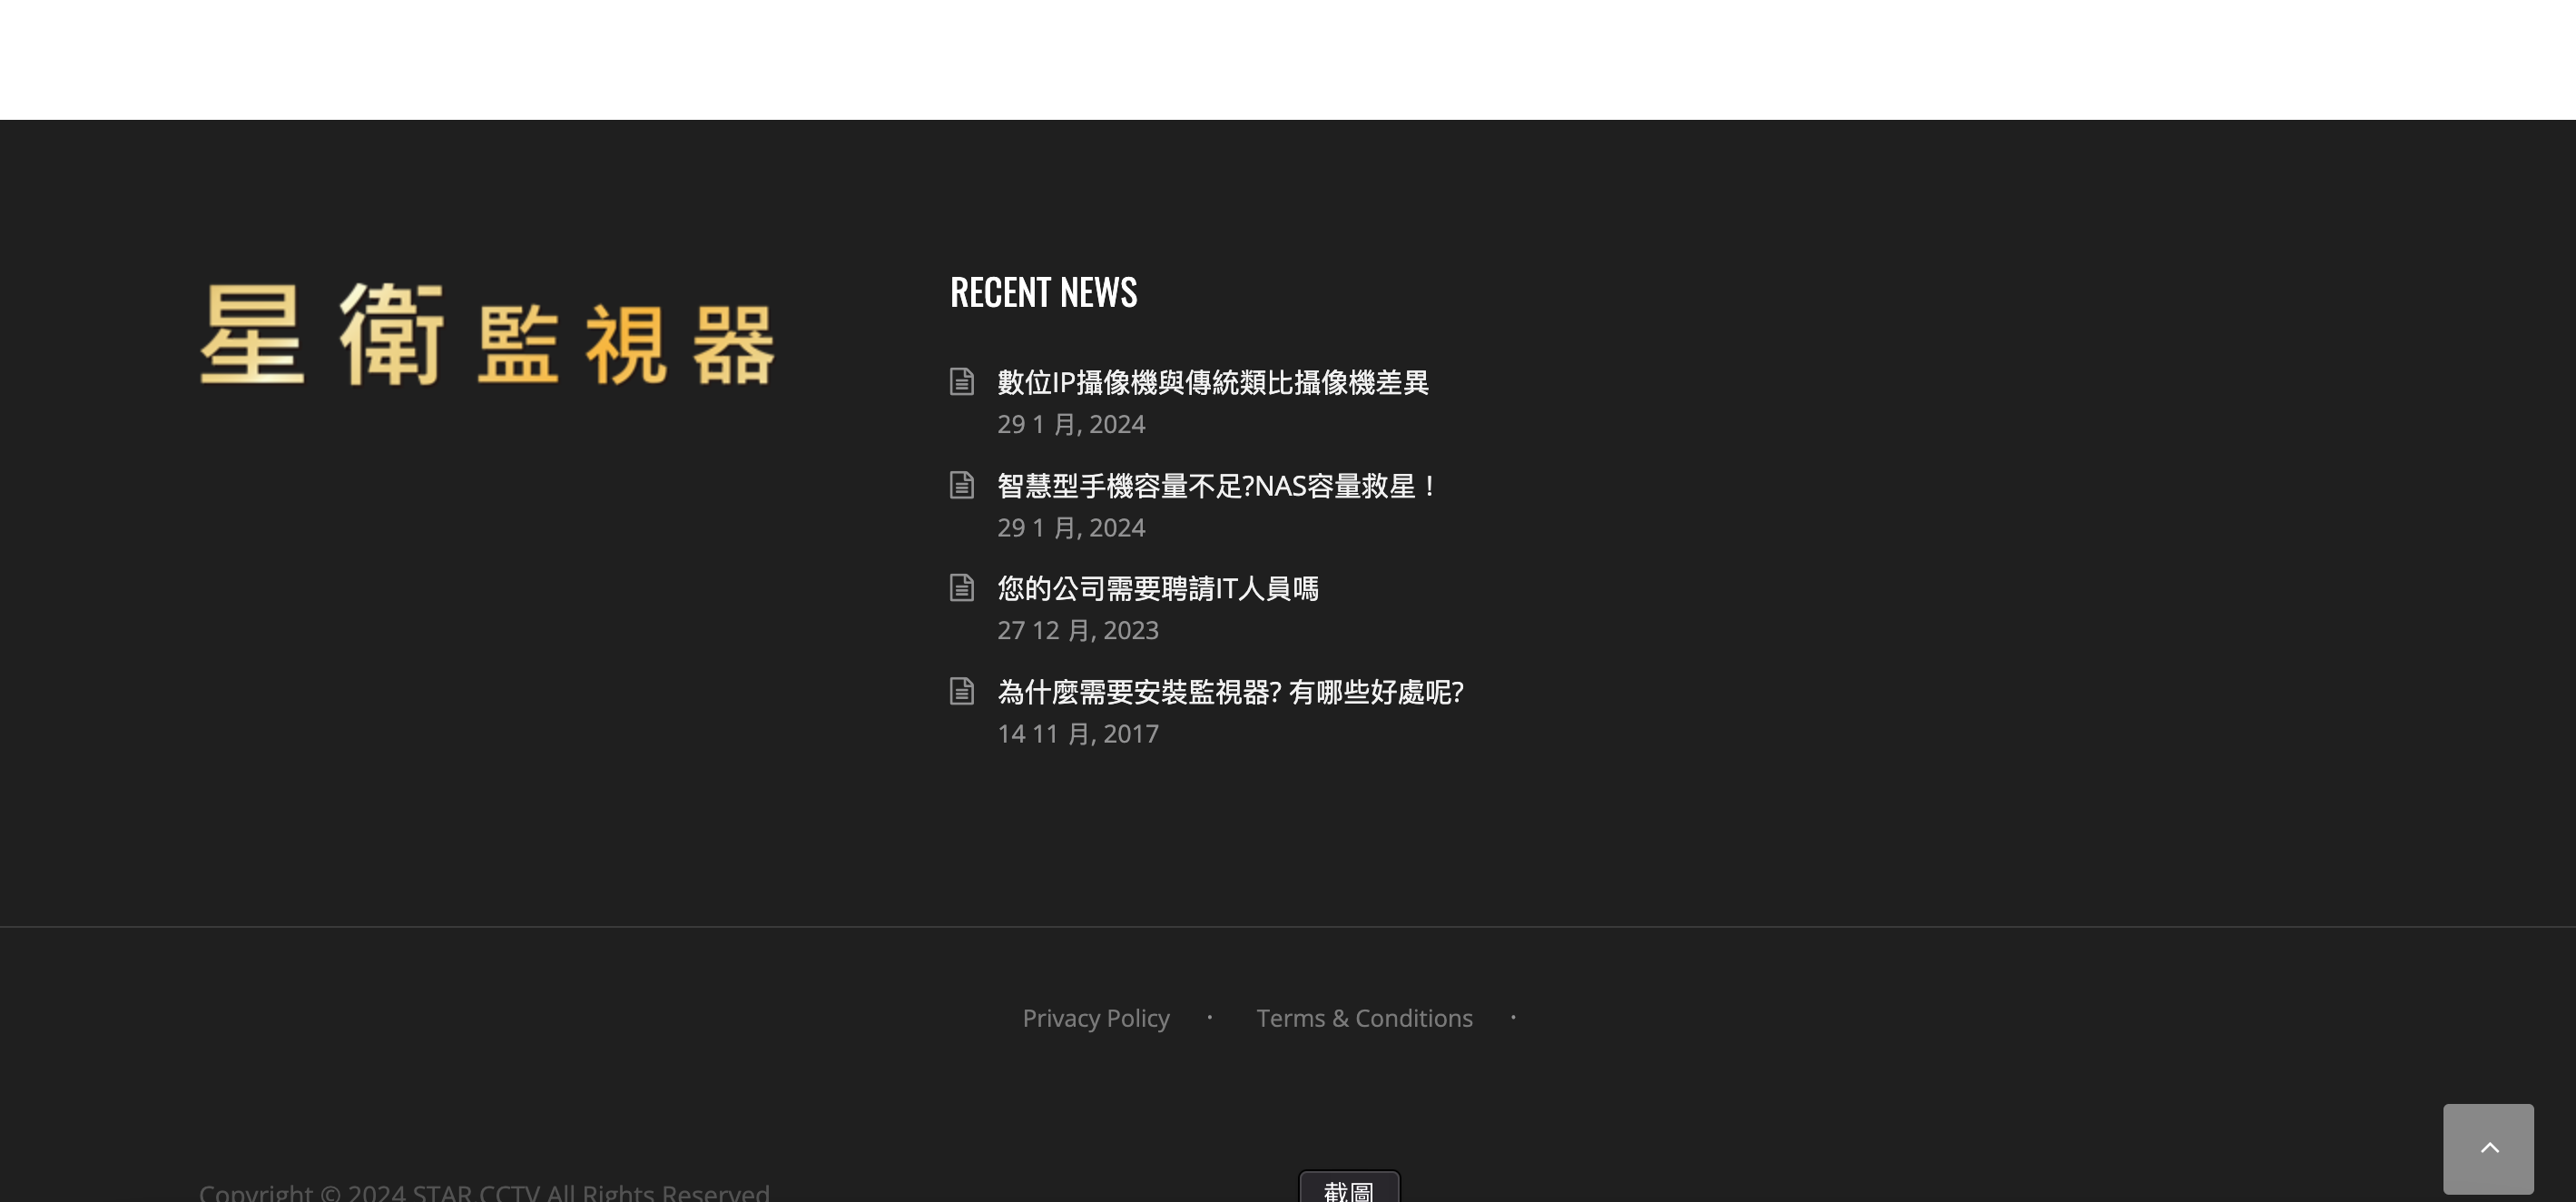The height and width of the screenshot is (1202, 2576).
Task: Click the 27 12 月, 2023 date
Action: (1077, 631)
